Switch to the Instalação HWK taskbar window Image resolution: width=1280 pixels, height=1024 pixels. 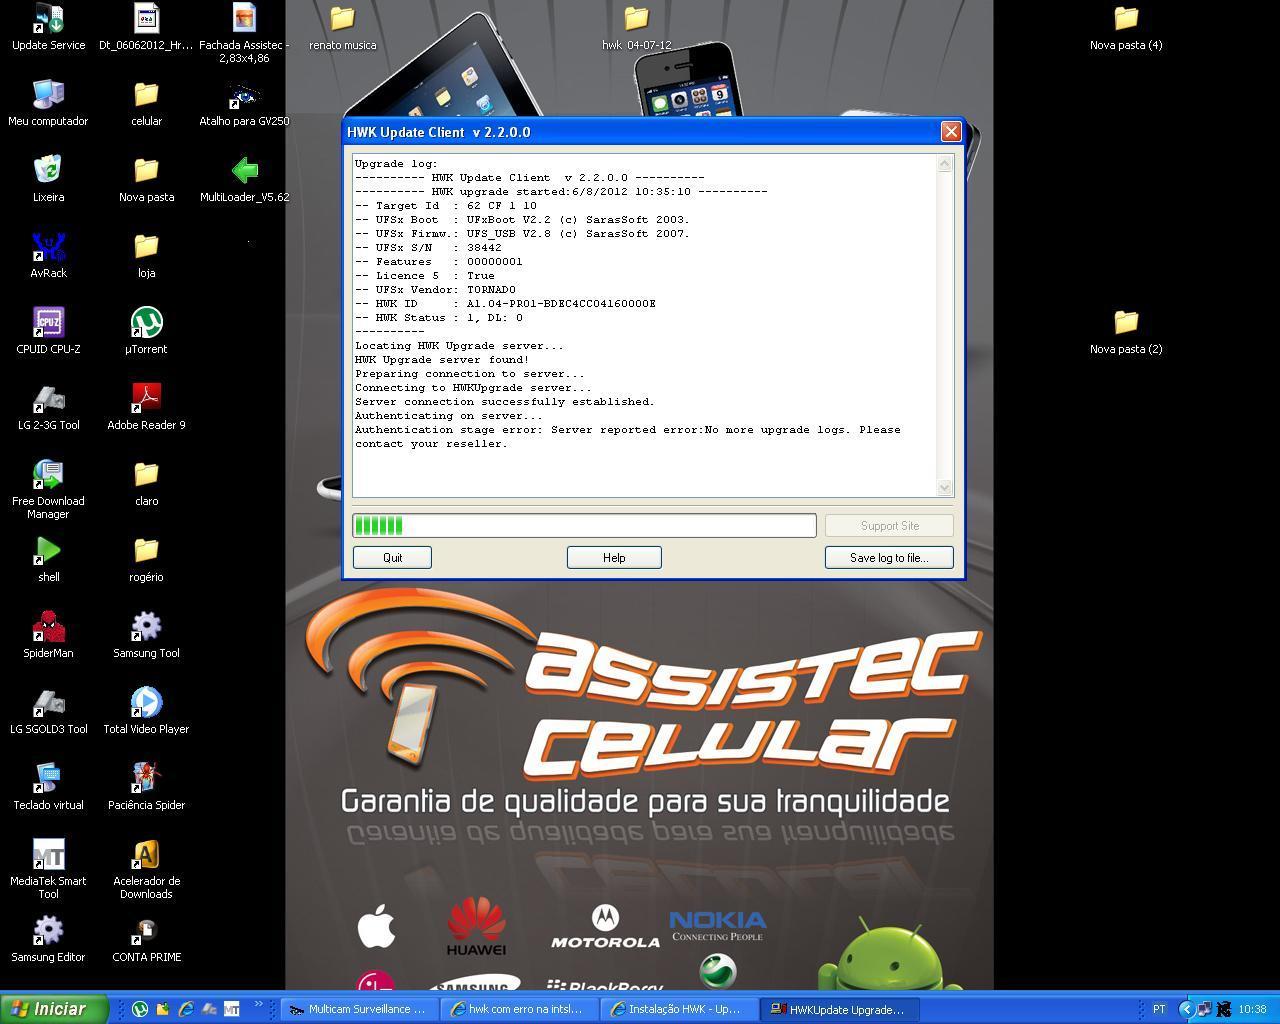coord(678,1009)
